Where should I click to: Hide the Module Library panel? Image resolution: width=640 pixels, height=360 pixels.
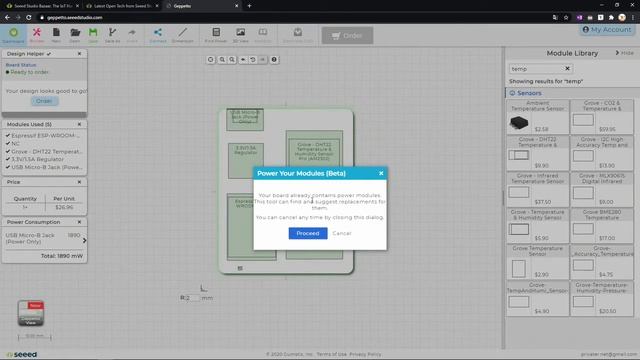pyautogui.click(x=625, y=53)
